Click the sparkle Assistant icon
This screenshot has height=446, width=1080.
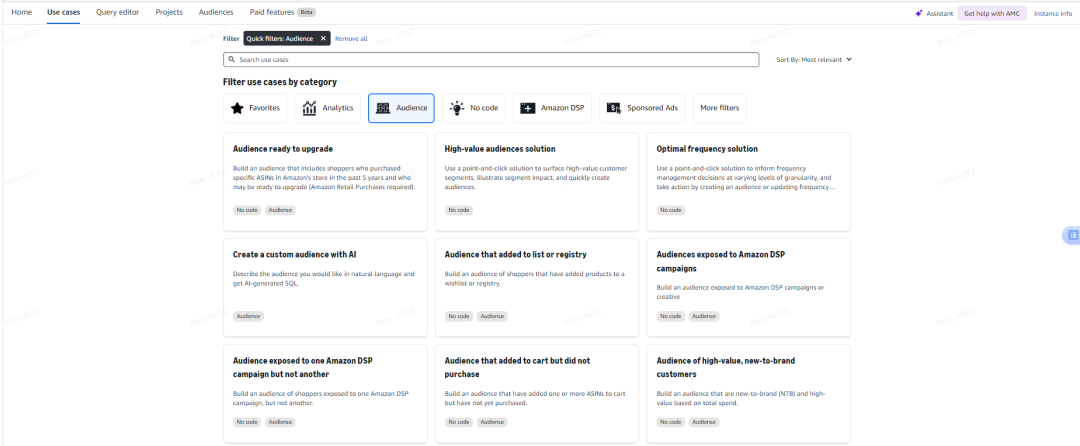(918, 13)
